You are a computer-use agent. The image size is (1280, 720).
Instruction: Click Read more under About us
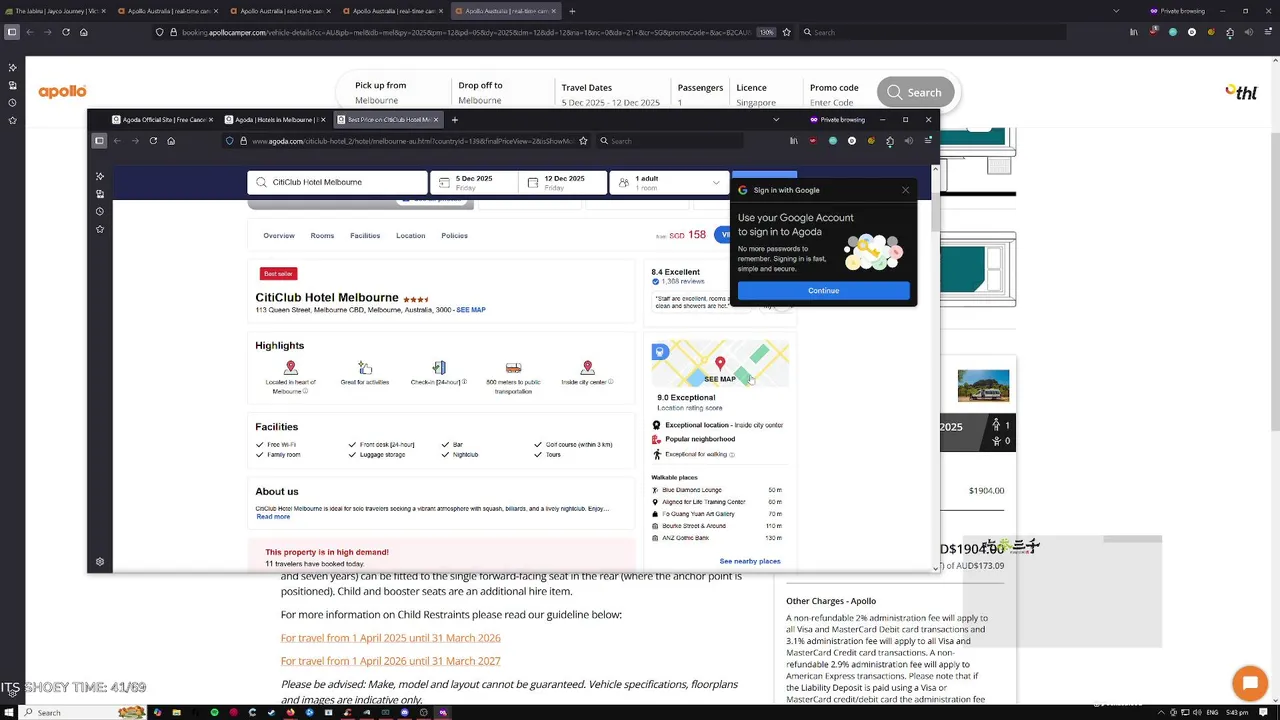tap(273, 517)
